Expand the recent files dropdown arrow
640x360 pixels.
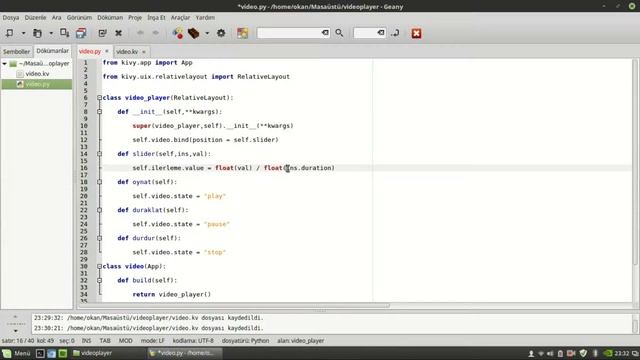click(x=51, y=33)
